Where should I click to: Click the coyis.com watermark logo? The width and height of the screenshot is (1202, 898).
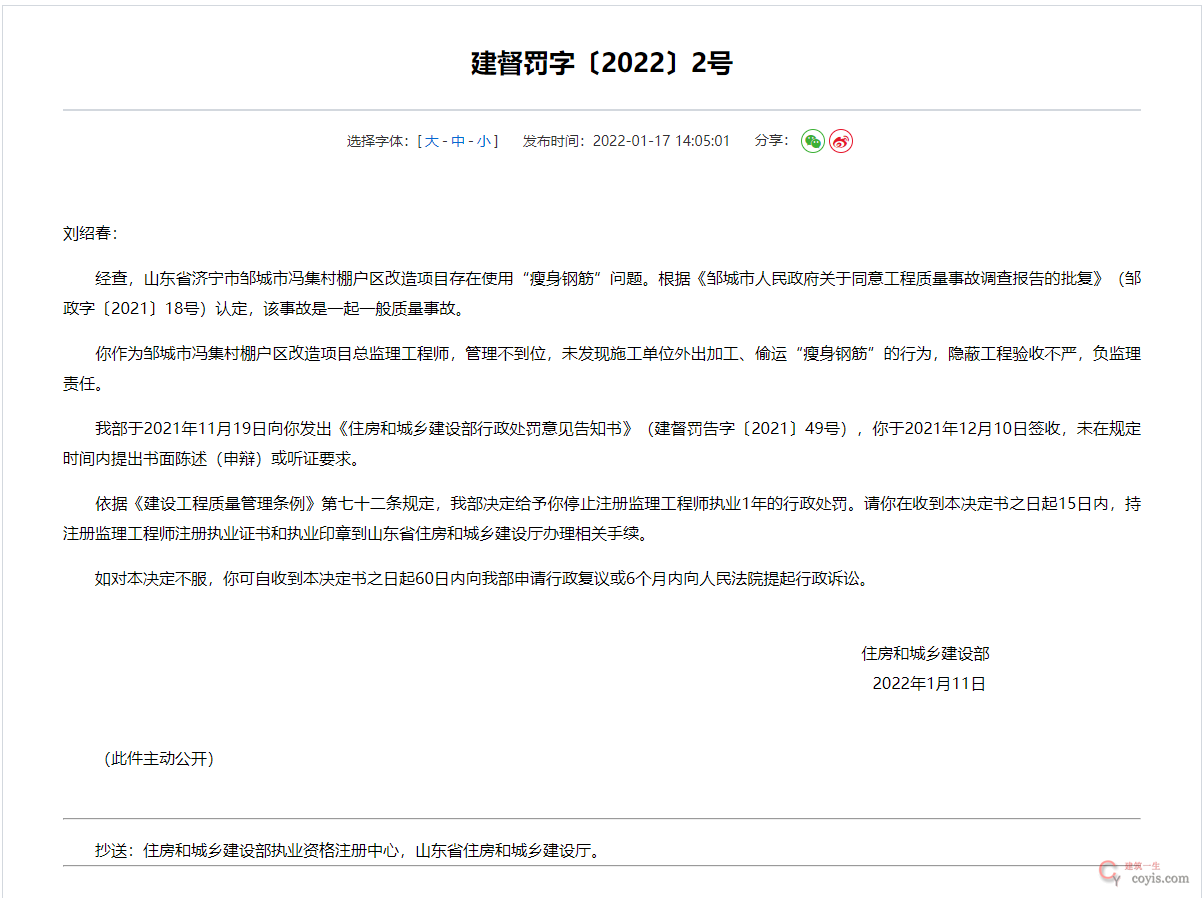click(1144, 872)
